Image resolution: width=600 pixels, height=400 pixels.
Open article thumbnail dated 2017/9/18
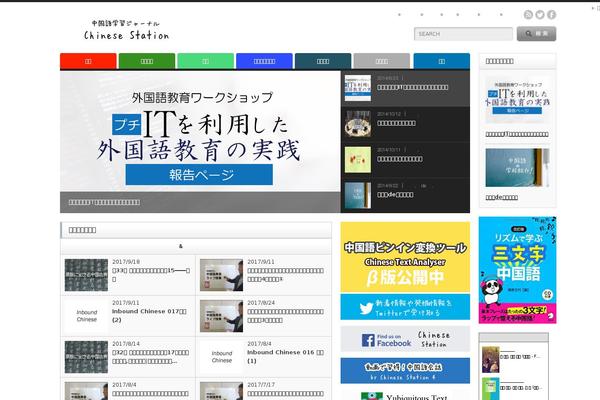(86, 275)
